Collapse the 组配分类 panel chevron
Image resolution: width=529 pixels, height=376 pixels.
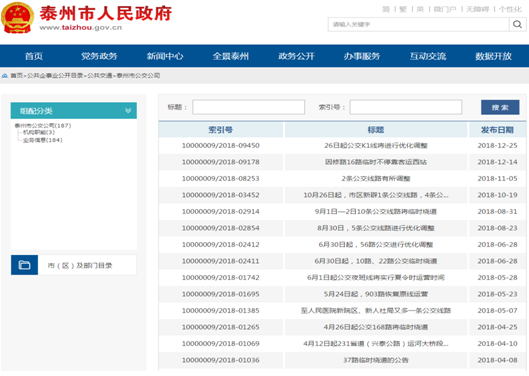[128, 110]
